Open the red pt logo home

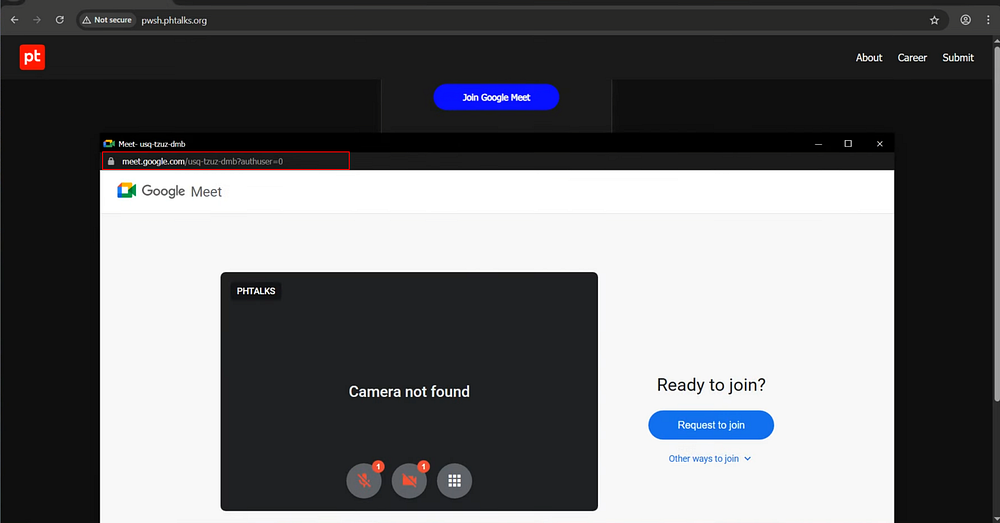click(x=32, y=57)
